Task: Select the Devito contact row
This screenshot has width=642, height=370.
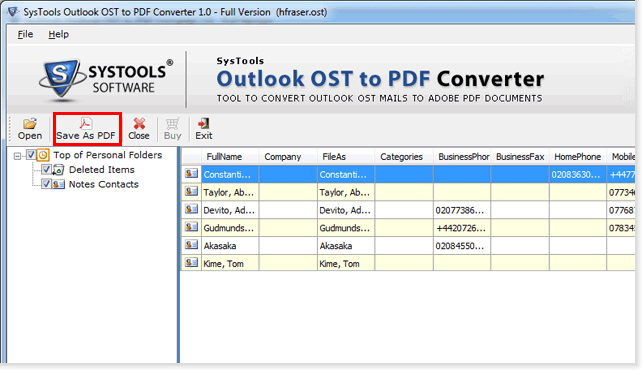Action: click(408, 210)
